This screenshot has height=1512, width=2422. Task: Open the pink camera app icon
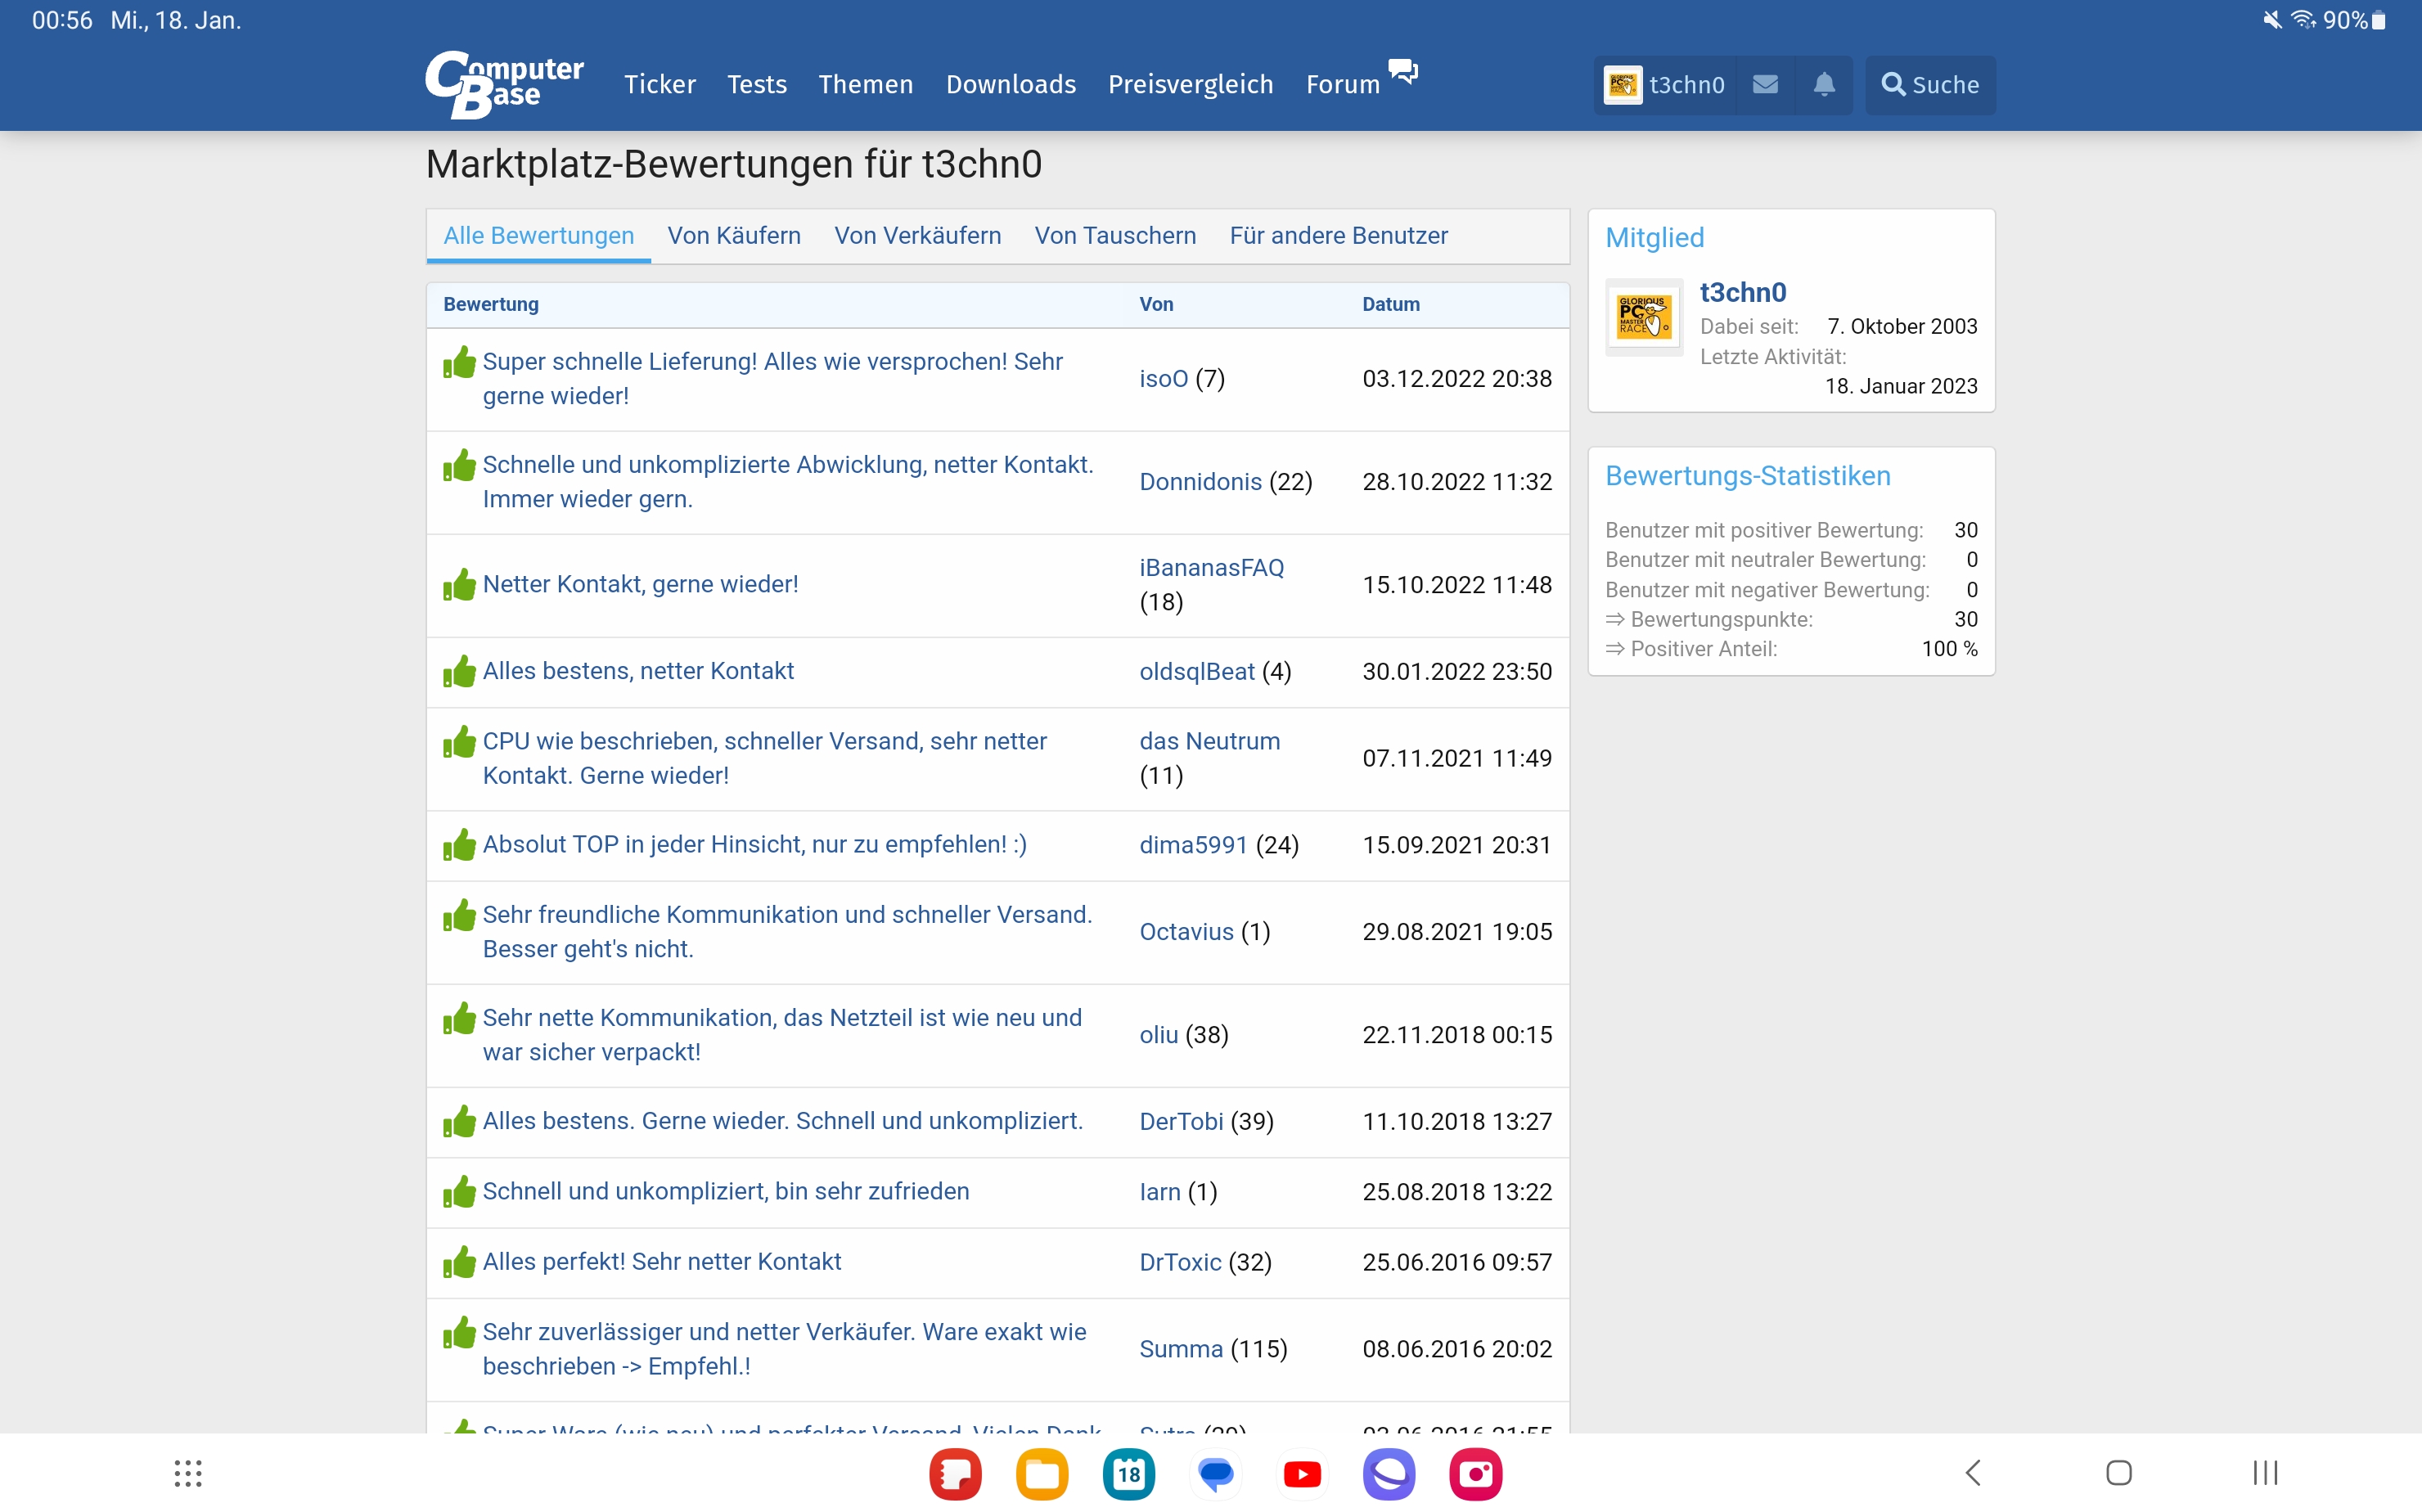(x=1475, y=1473)
